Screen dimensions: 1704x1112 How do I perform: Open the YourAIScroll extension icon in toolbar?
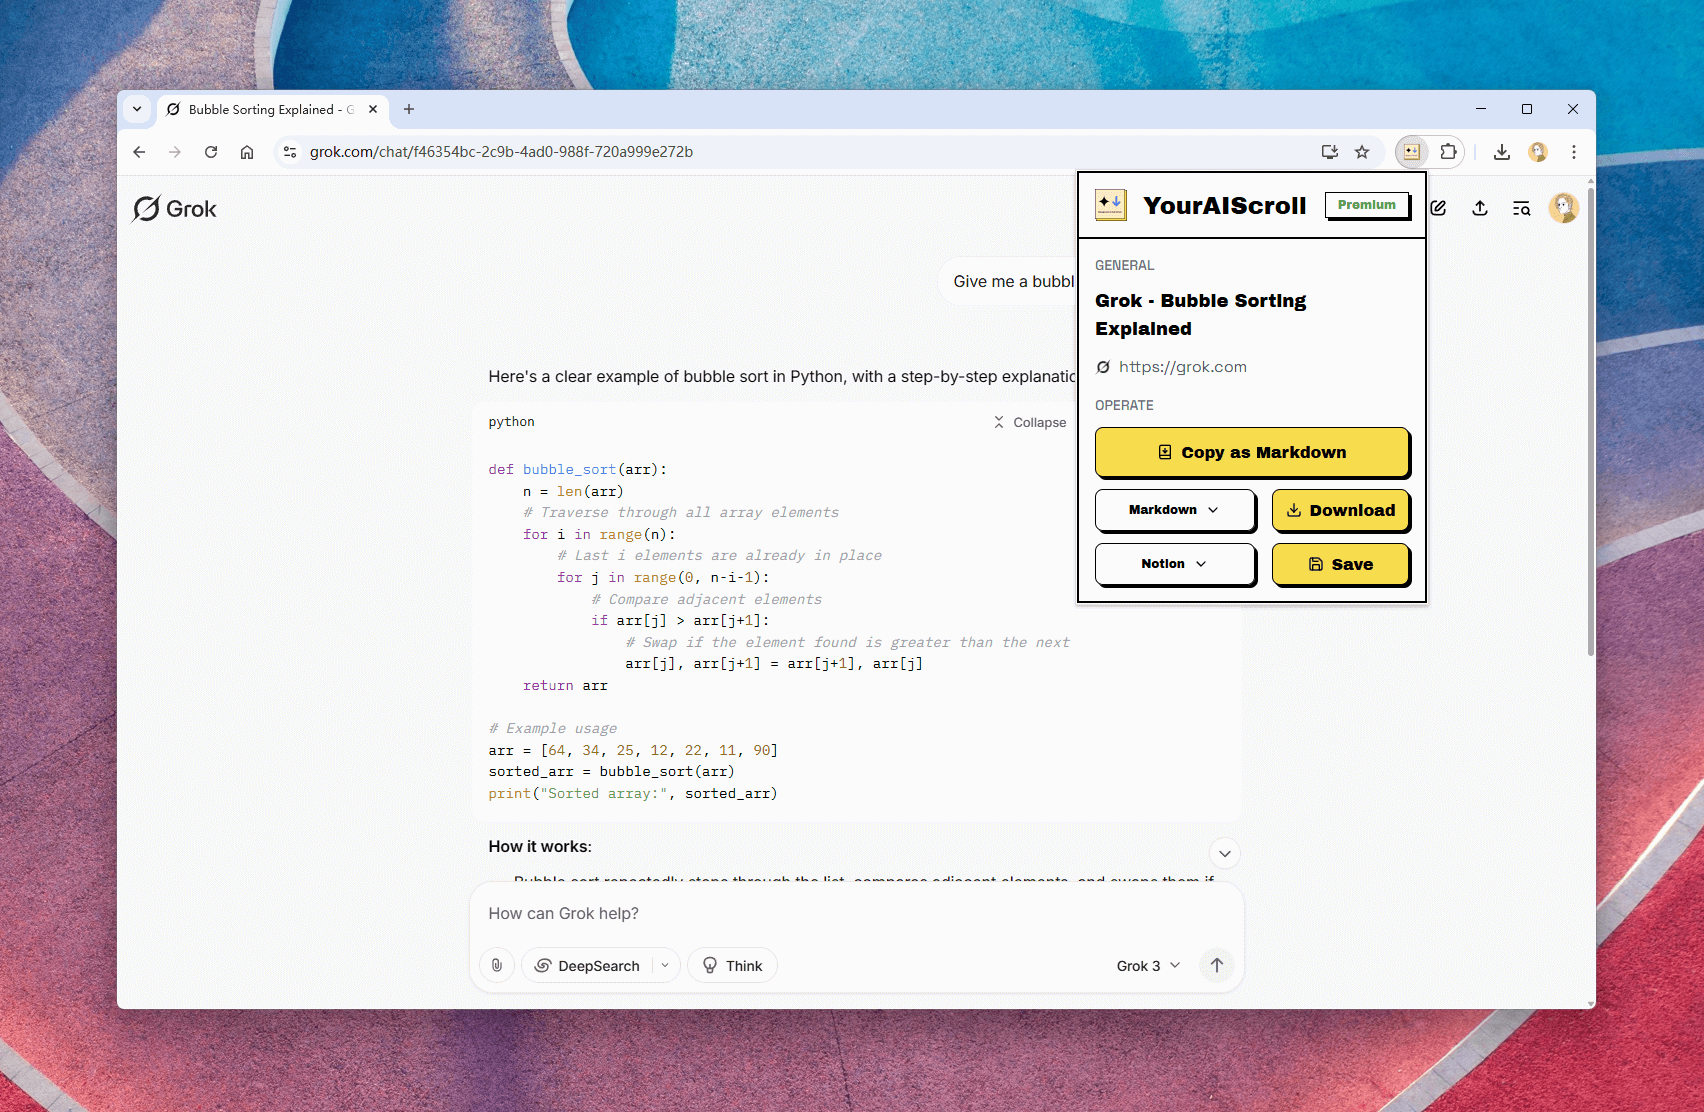pos(1411,152)
